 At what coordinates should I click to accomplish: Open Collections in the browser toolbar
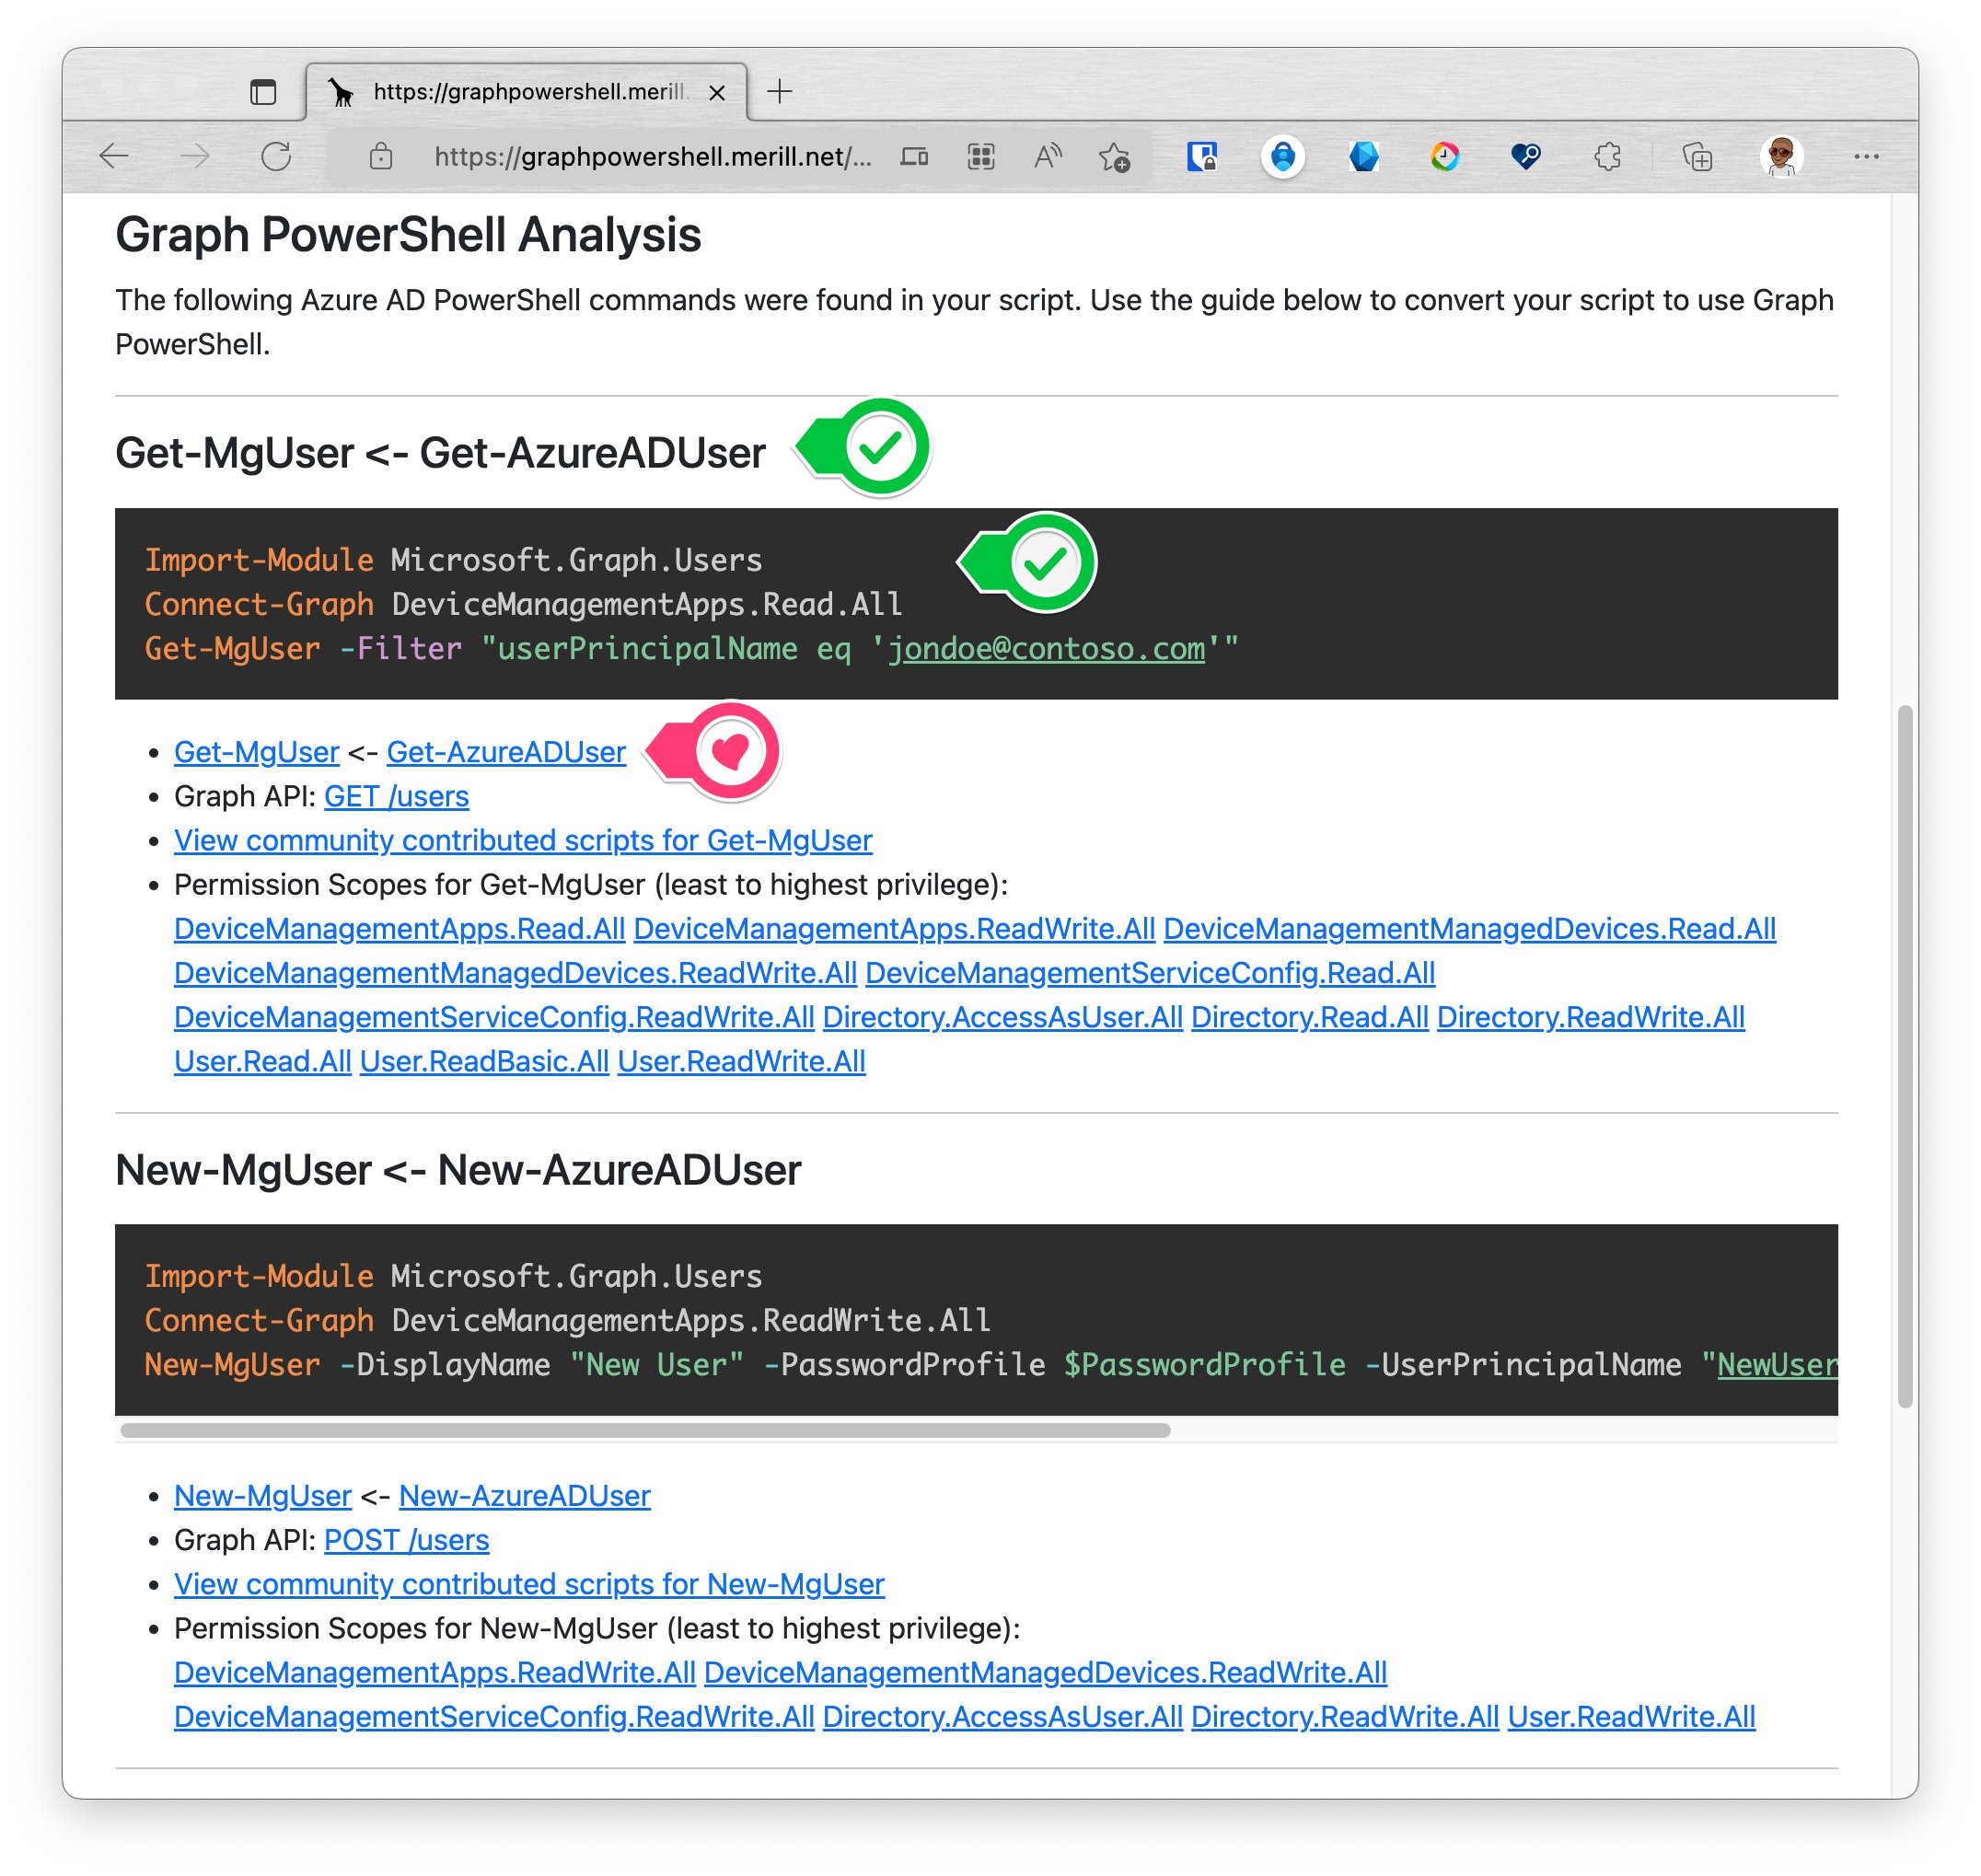point(1698,157)
